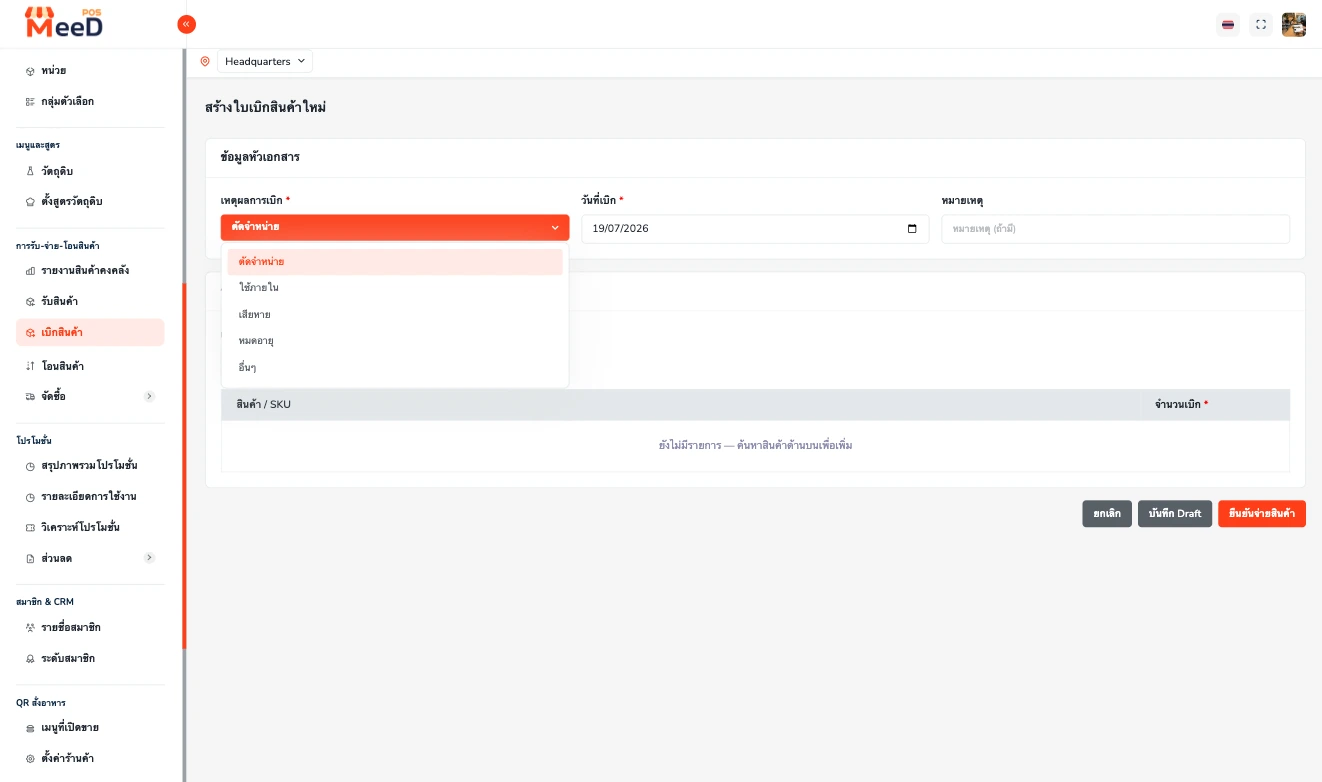
Task: Click the MeeD POS logo
Action: click(x=64, y=22)
